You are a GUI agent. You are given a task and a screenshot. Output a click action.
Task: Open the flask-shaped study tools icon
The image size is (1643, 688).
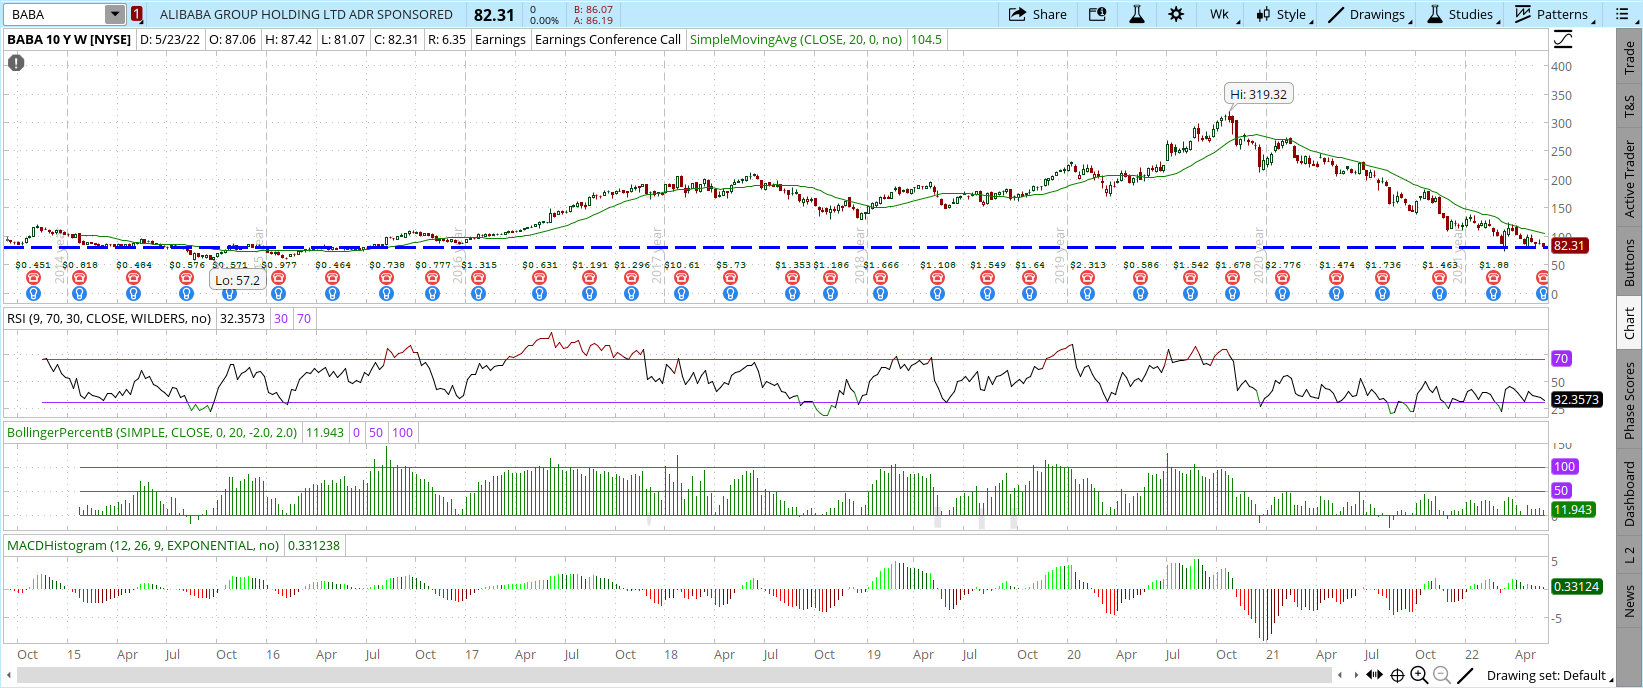pyautogui.click(x=1136, y=14)
